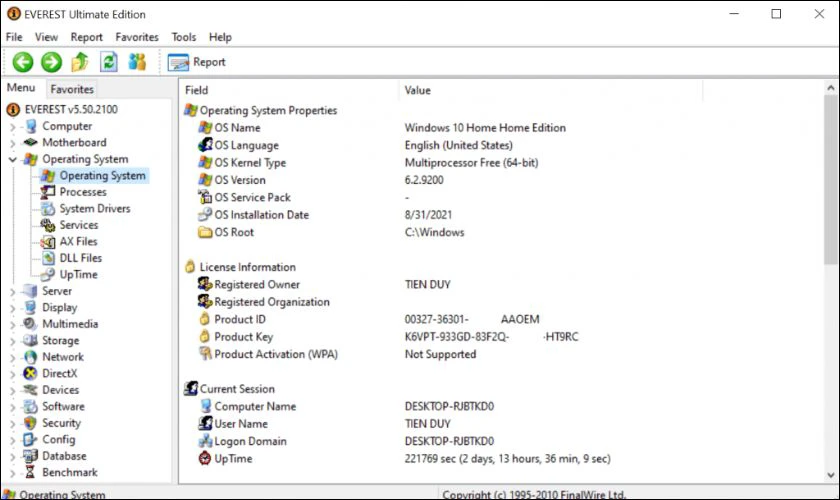The width and height of the screenshot is (840, 500).
Task: Refresh the page with the refresh icon
Action: pyautogui.click(x=109, y=62)
